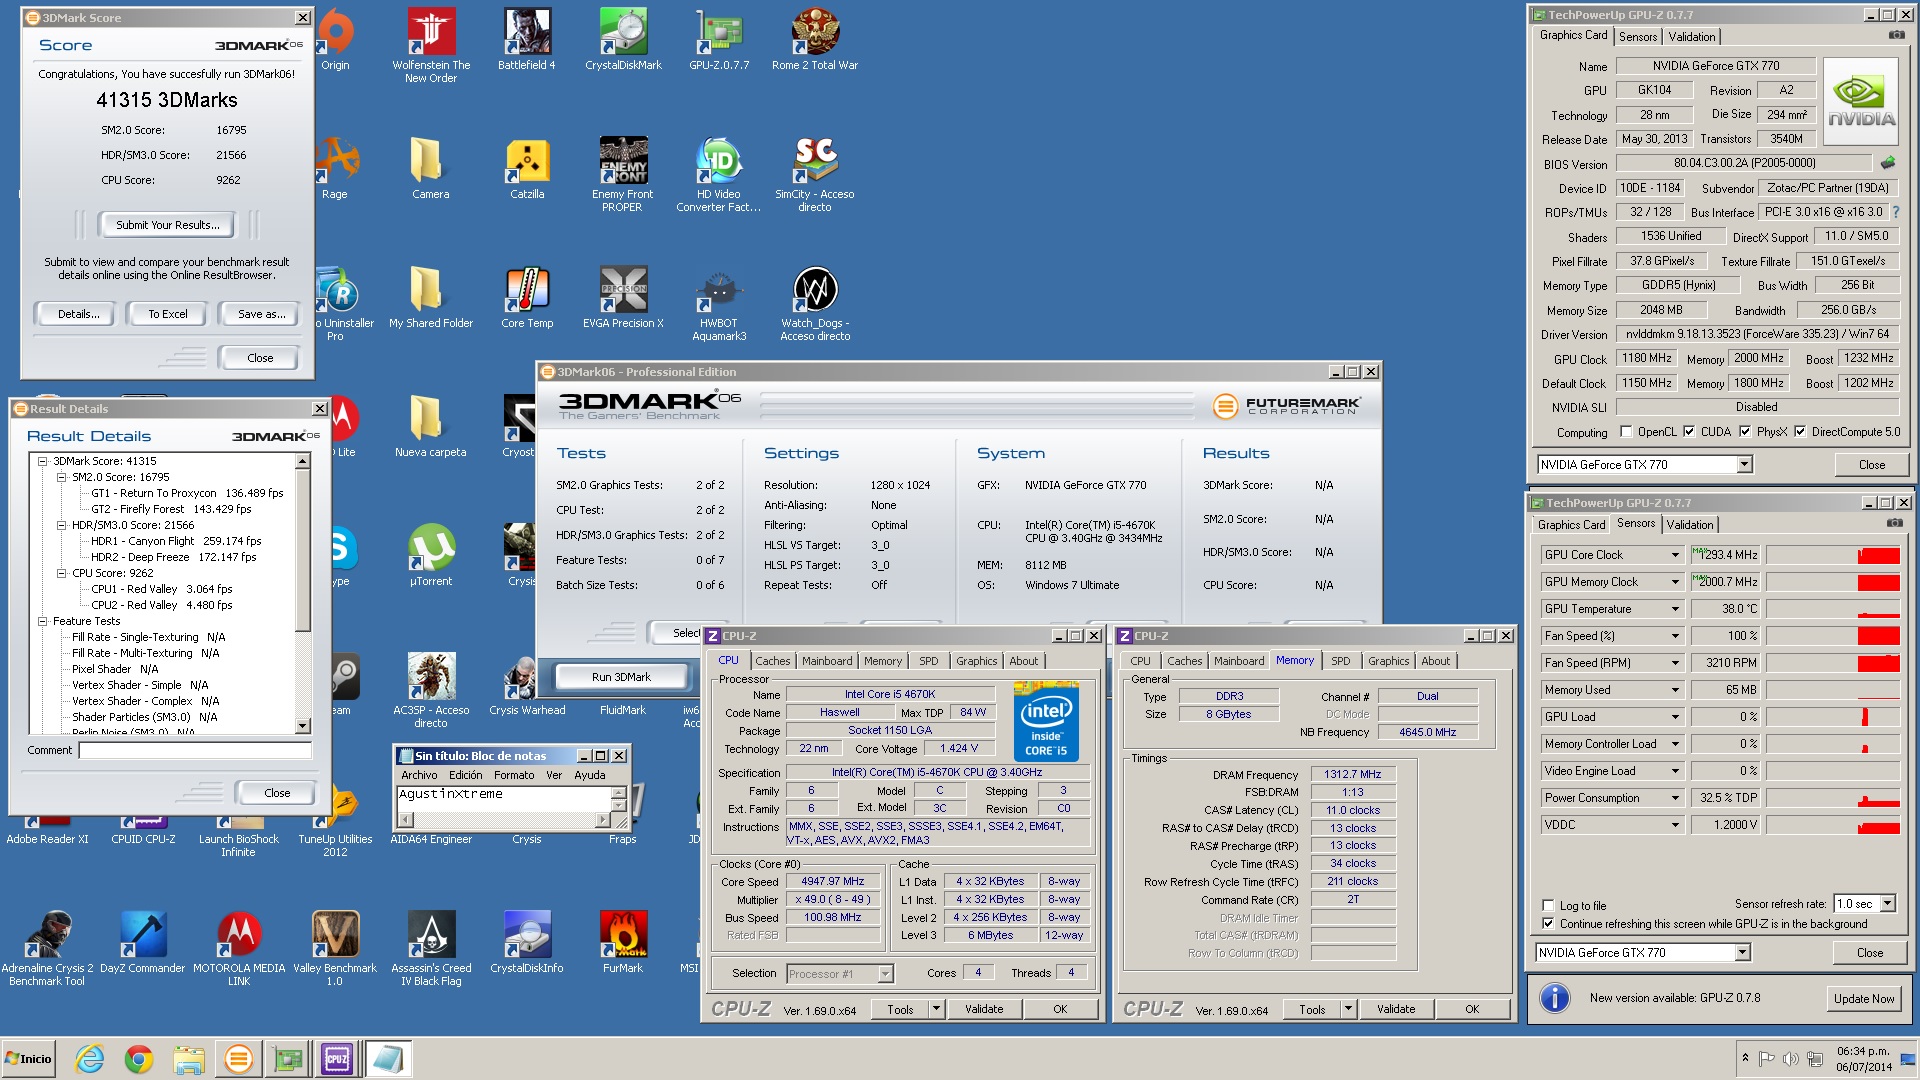Toggle the CUDA checkbox in GPU-Z
Viewport: 1920px width, 1080px height.
(1689, 432)
